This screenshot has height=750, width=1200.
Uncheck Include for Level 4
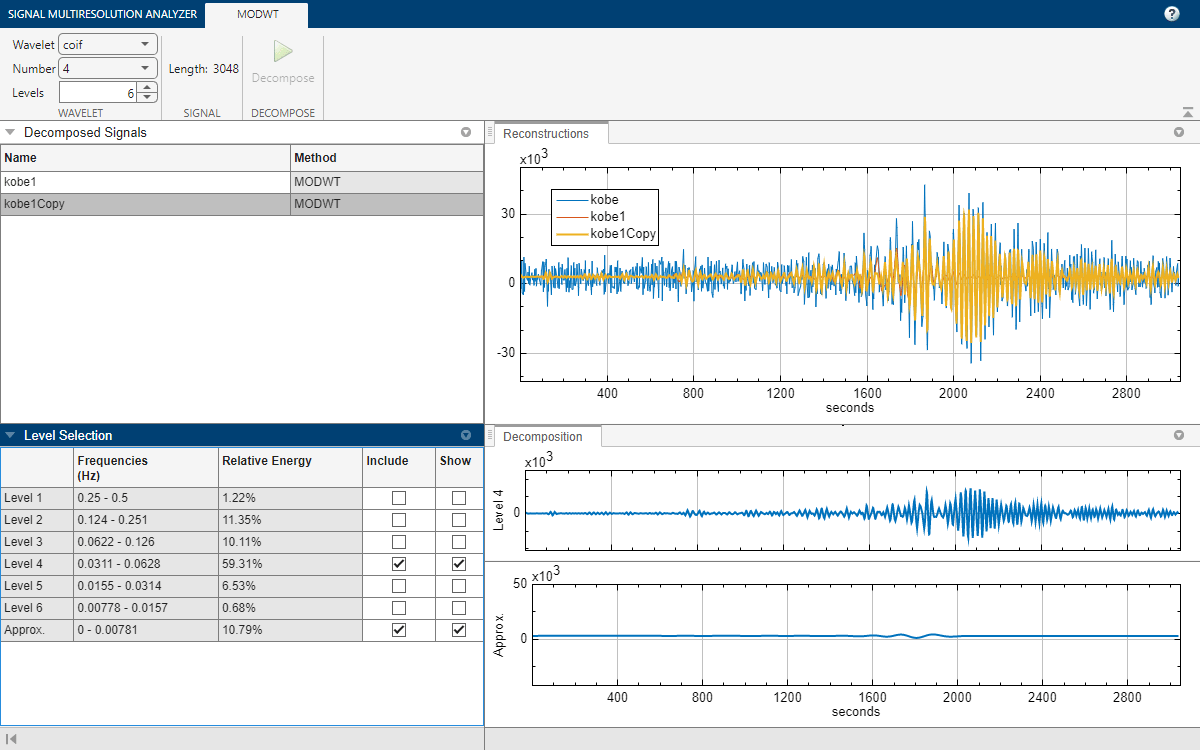click(399, 564)
